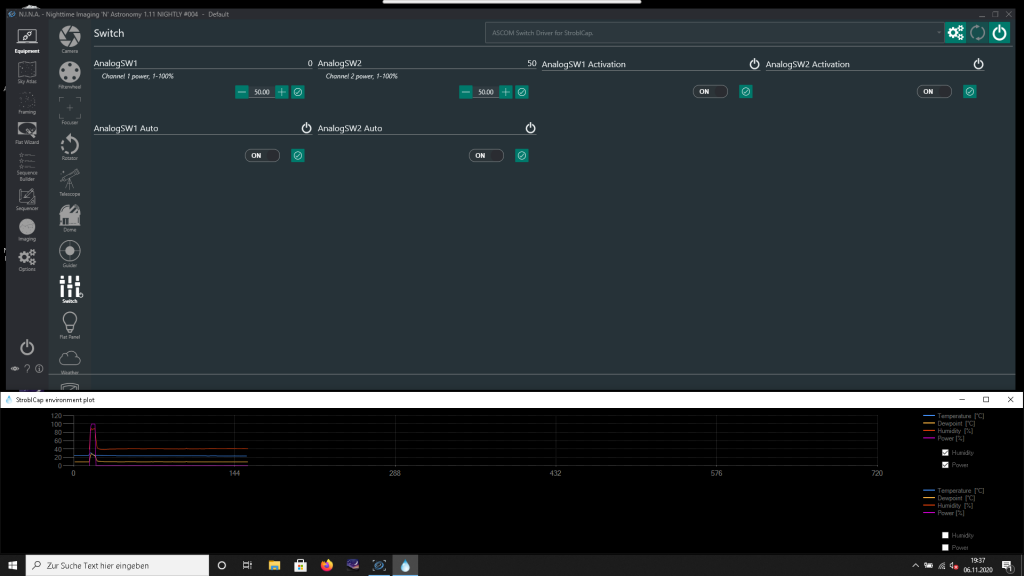Open the Camera equipment tab
The height and width of the screenshot is (576, 1024).
(69, 38)
